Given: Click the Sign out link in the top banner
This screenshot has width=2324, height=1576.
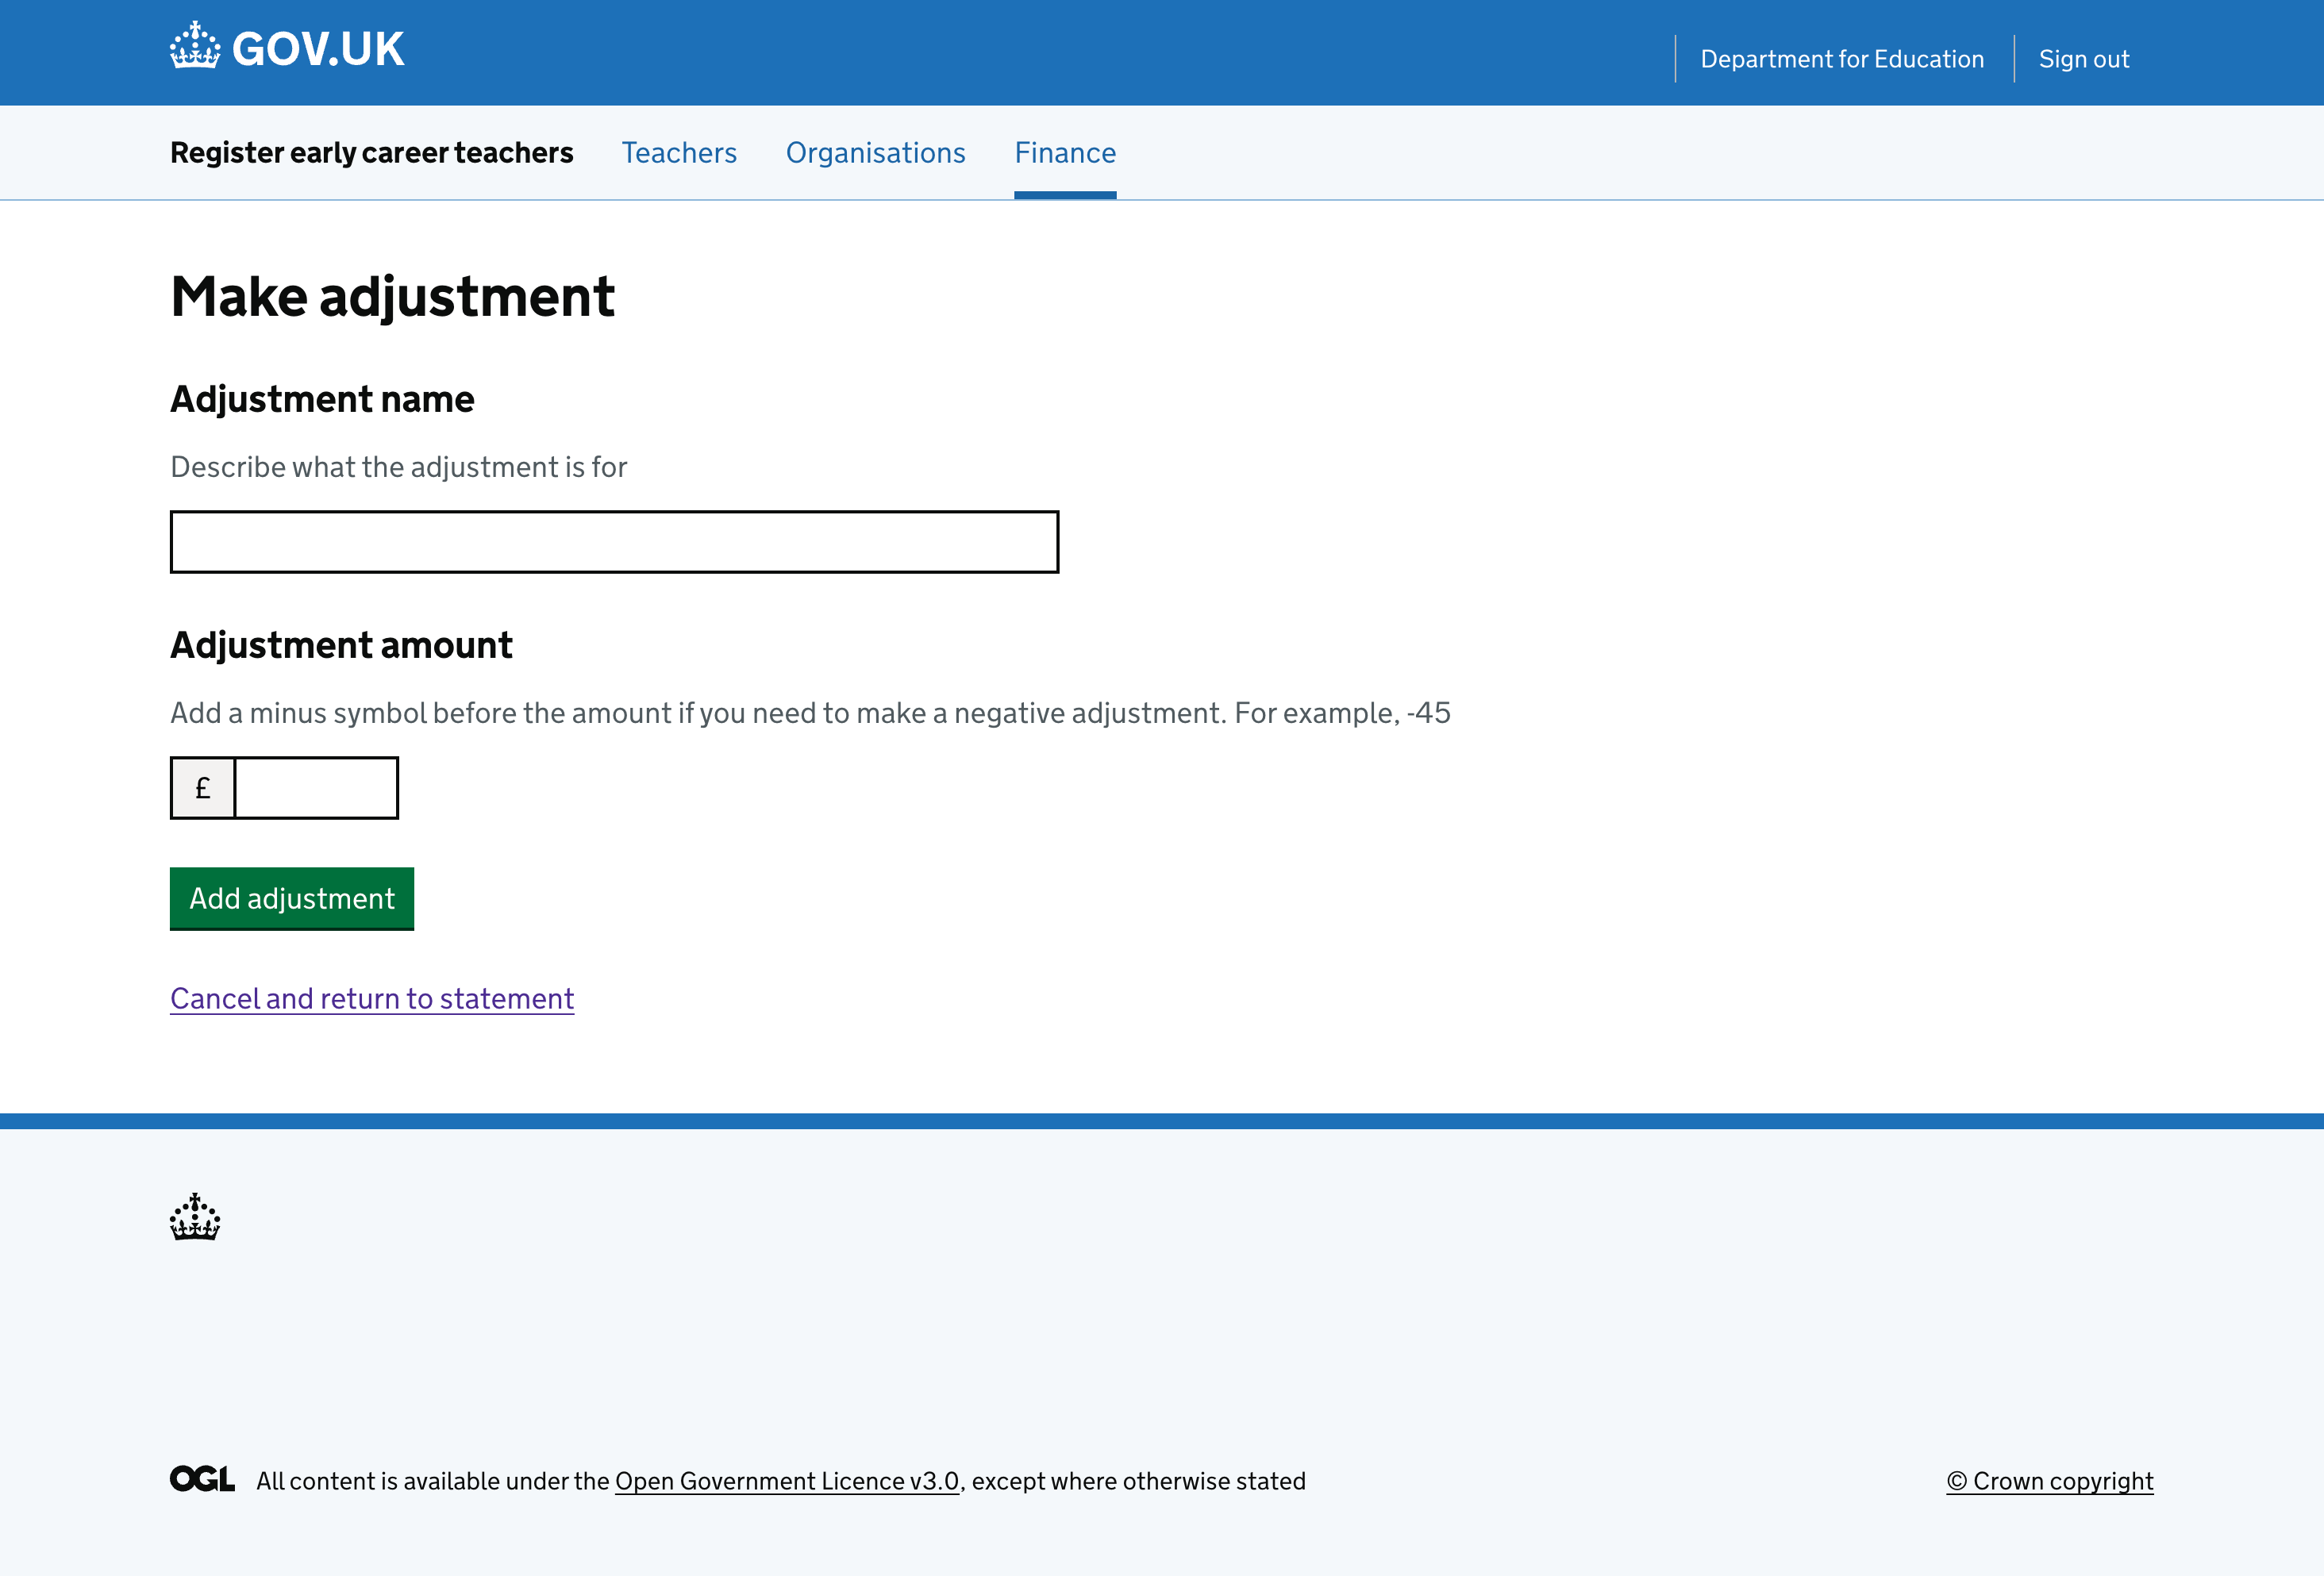Looking at the screenshot, I should pos(2083,58).
